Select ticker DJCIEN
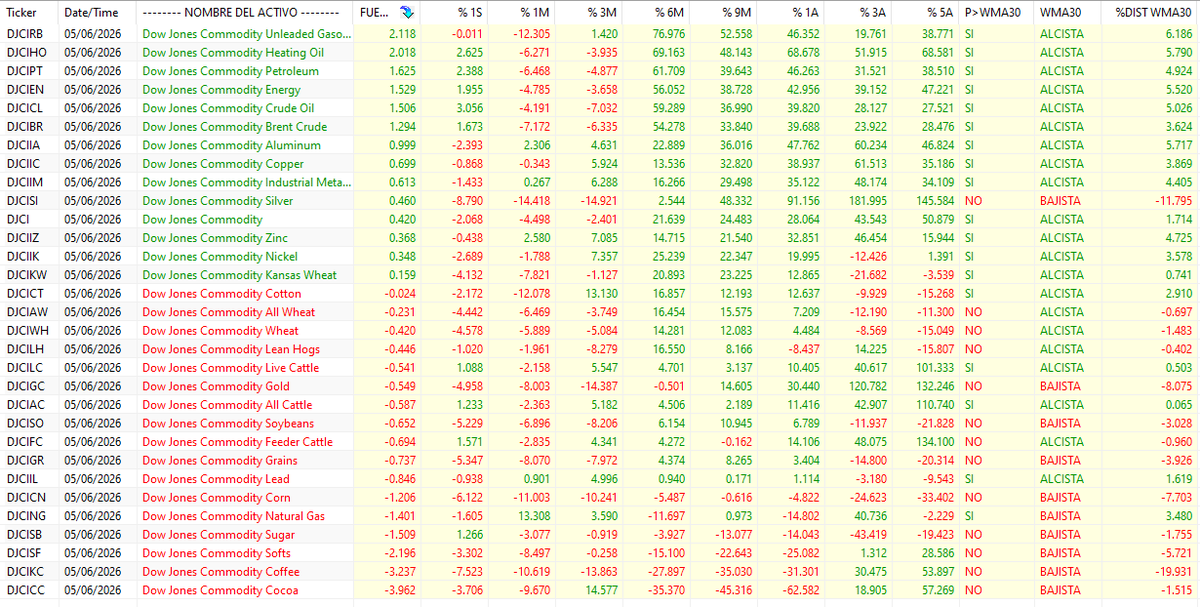The width and height of the screenshot is (1200, 607). (23, 89)
